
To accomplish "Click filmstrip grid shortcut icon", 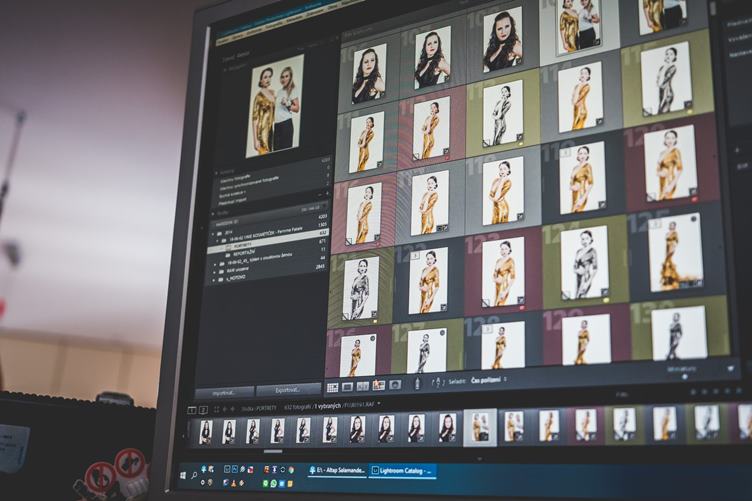I will tap(216, 409).
